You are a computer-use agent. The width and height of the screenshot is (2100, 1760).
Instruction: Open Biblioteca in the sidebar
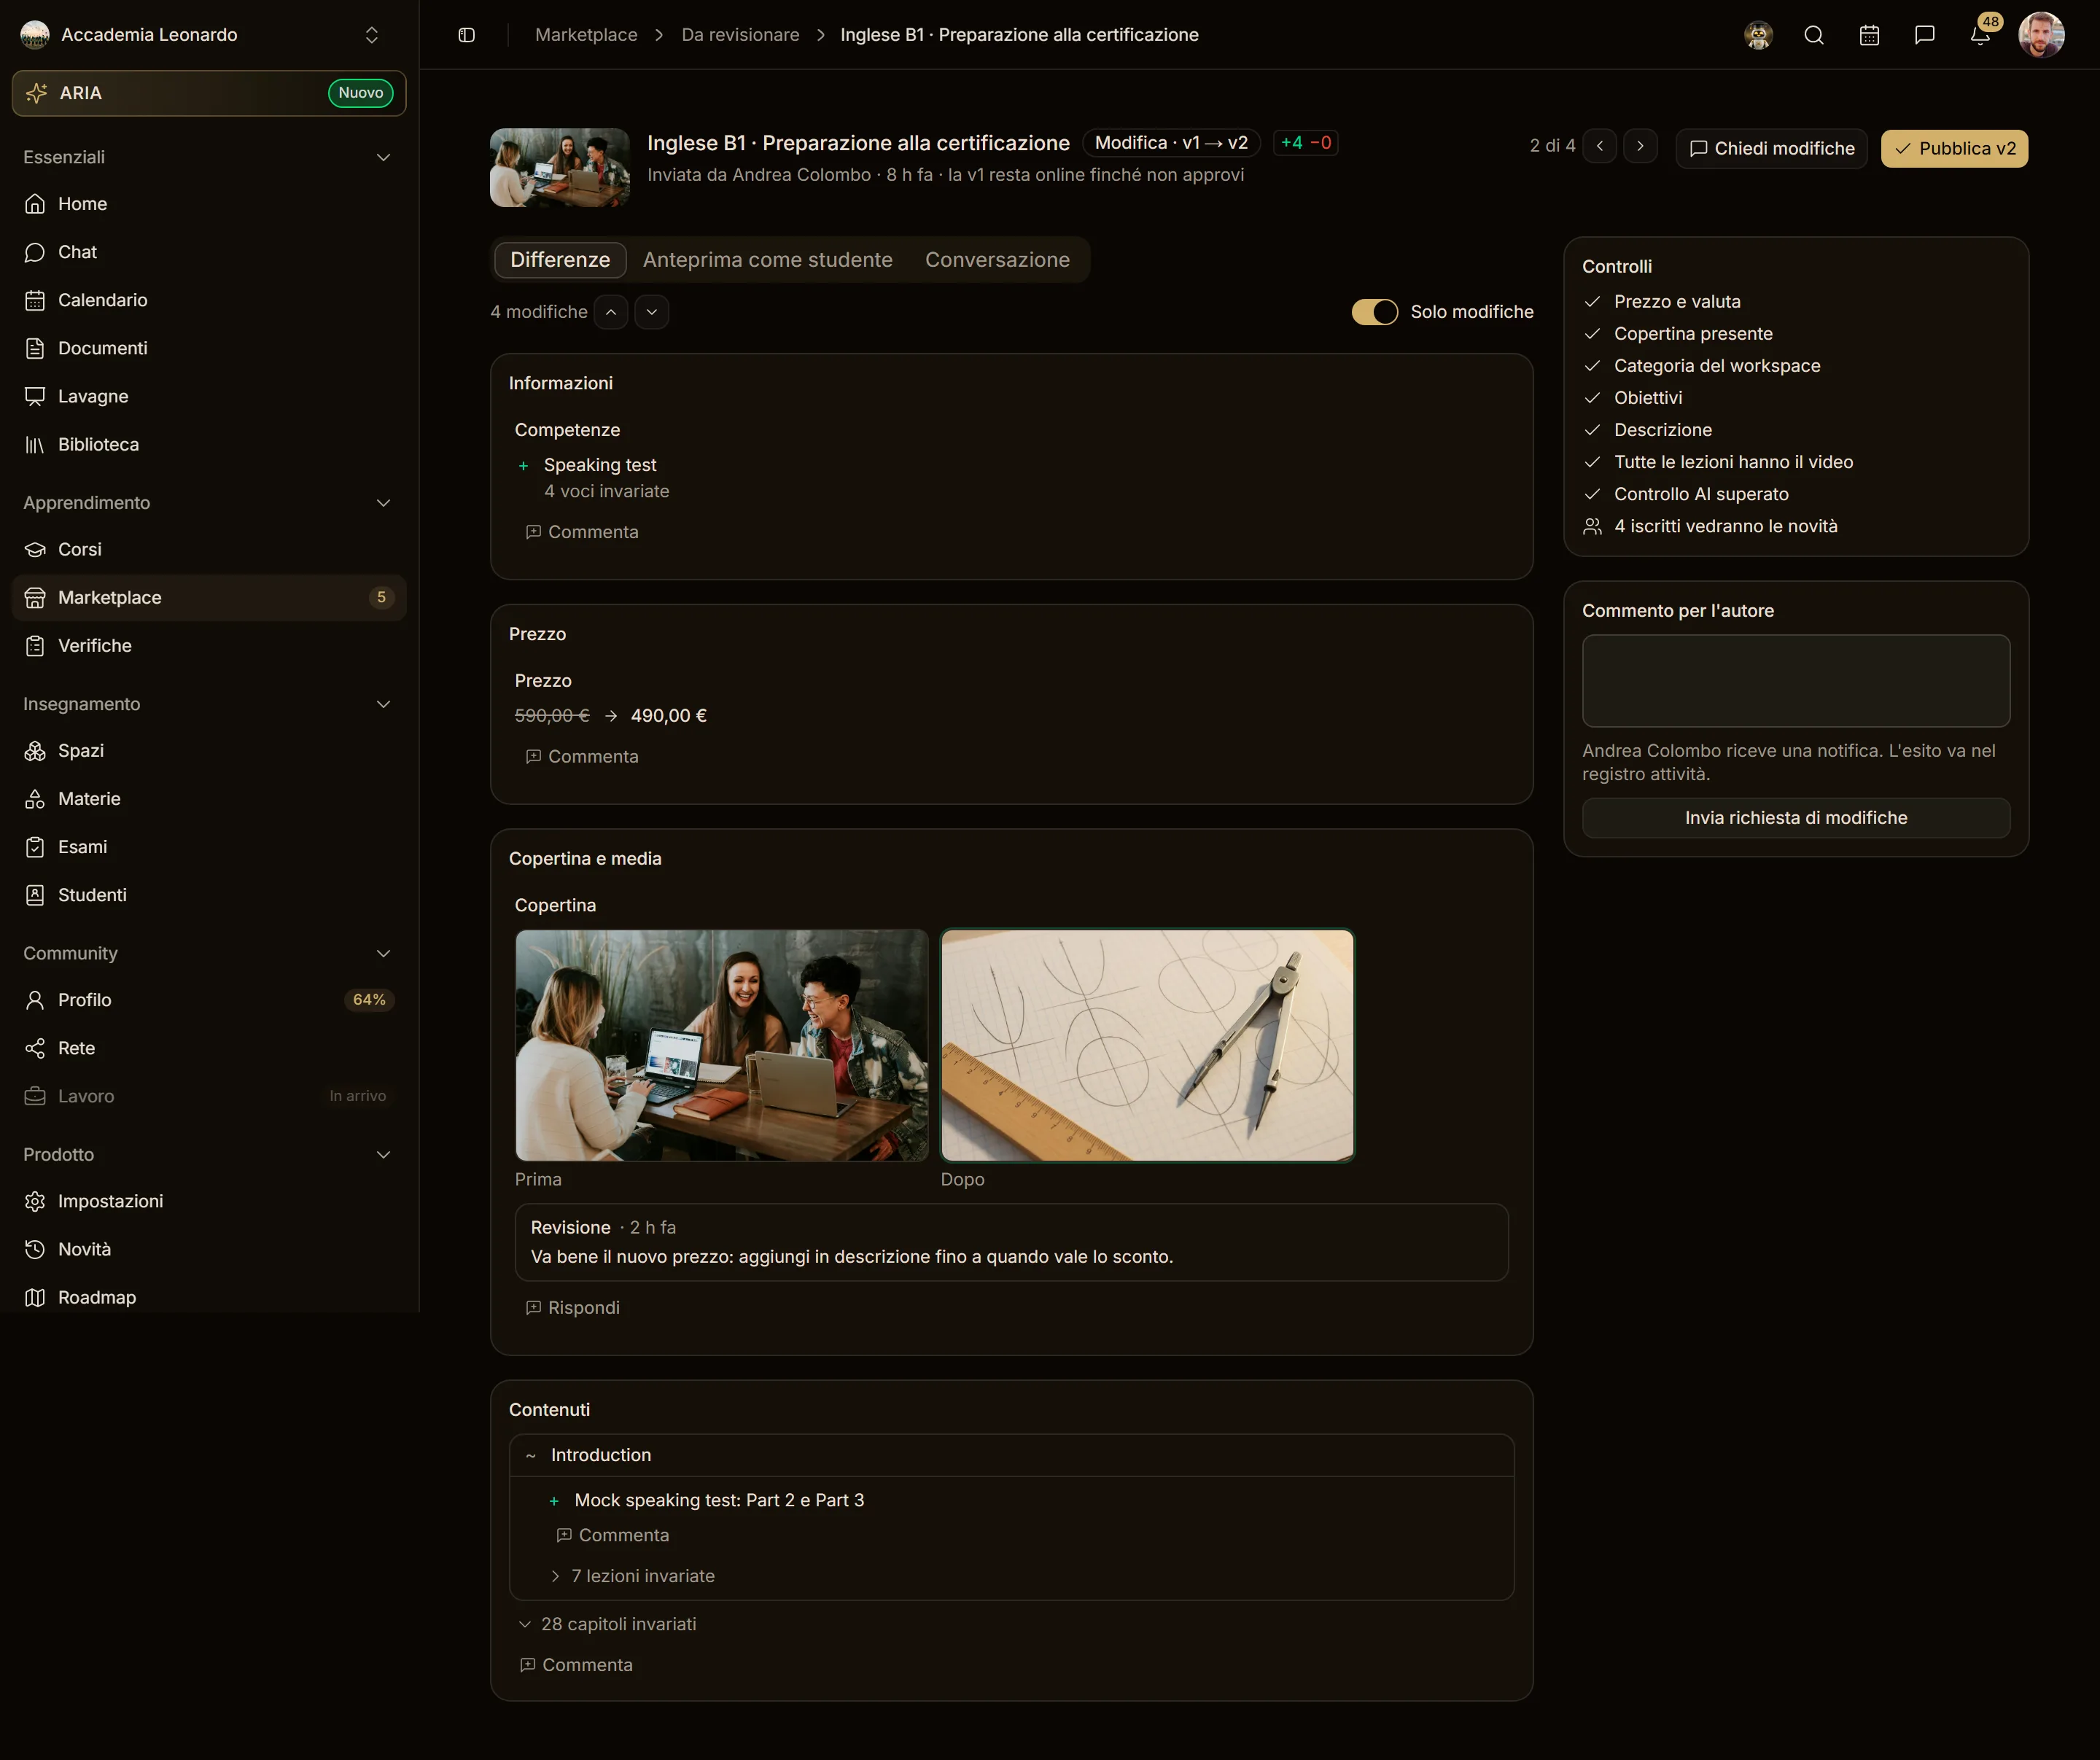click(x=209, y=444)
